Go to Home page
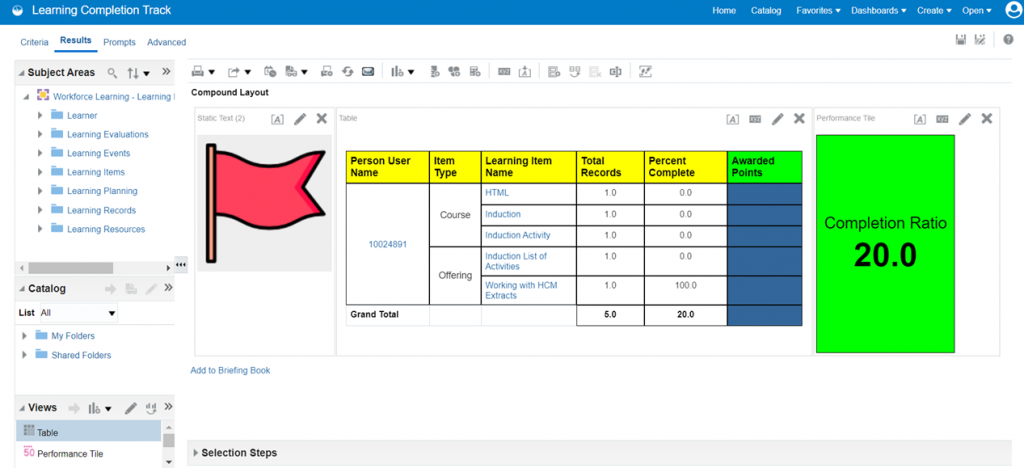Viewport: 1024px width, 468px height. coord(724,10)
